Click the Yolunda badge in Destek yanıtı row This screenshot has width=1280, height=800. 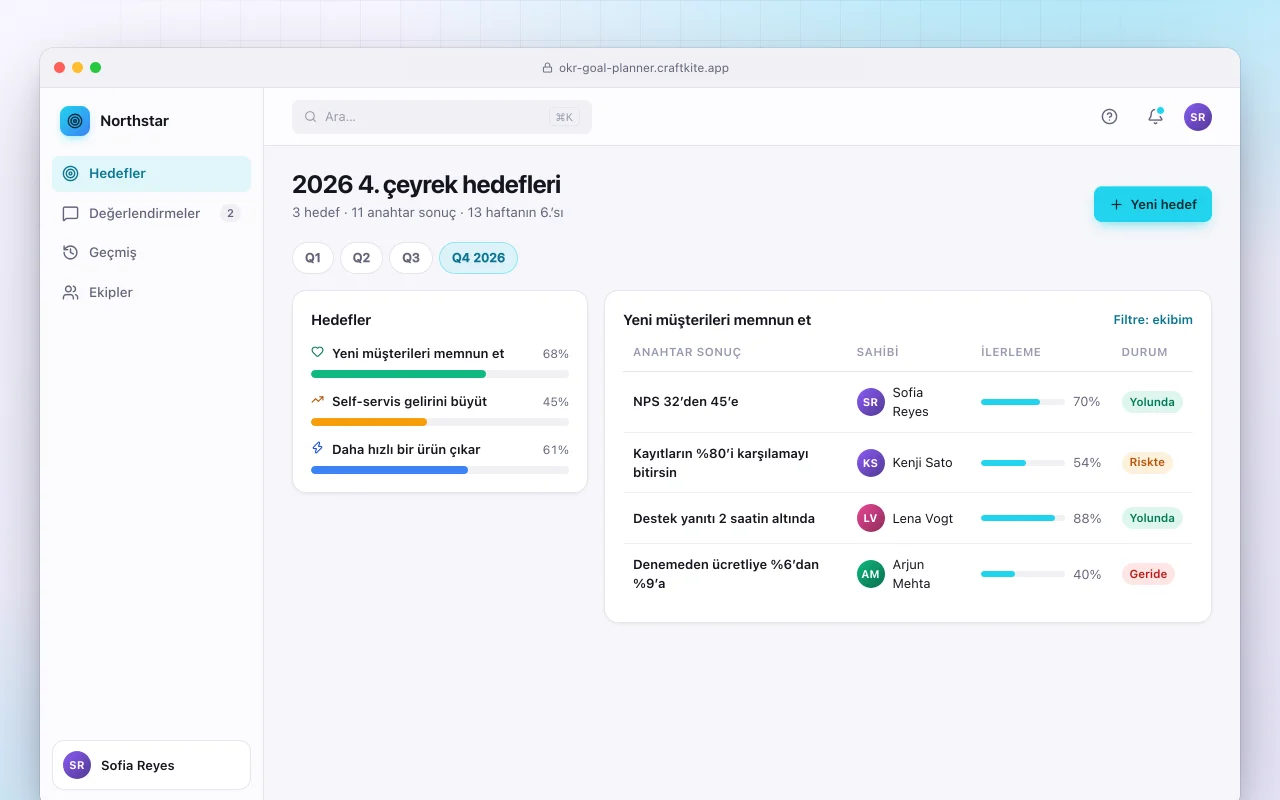(x=1152, y=518)
